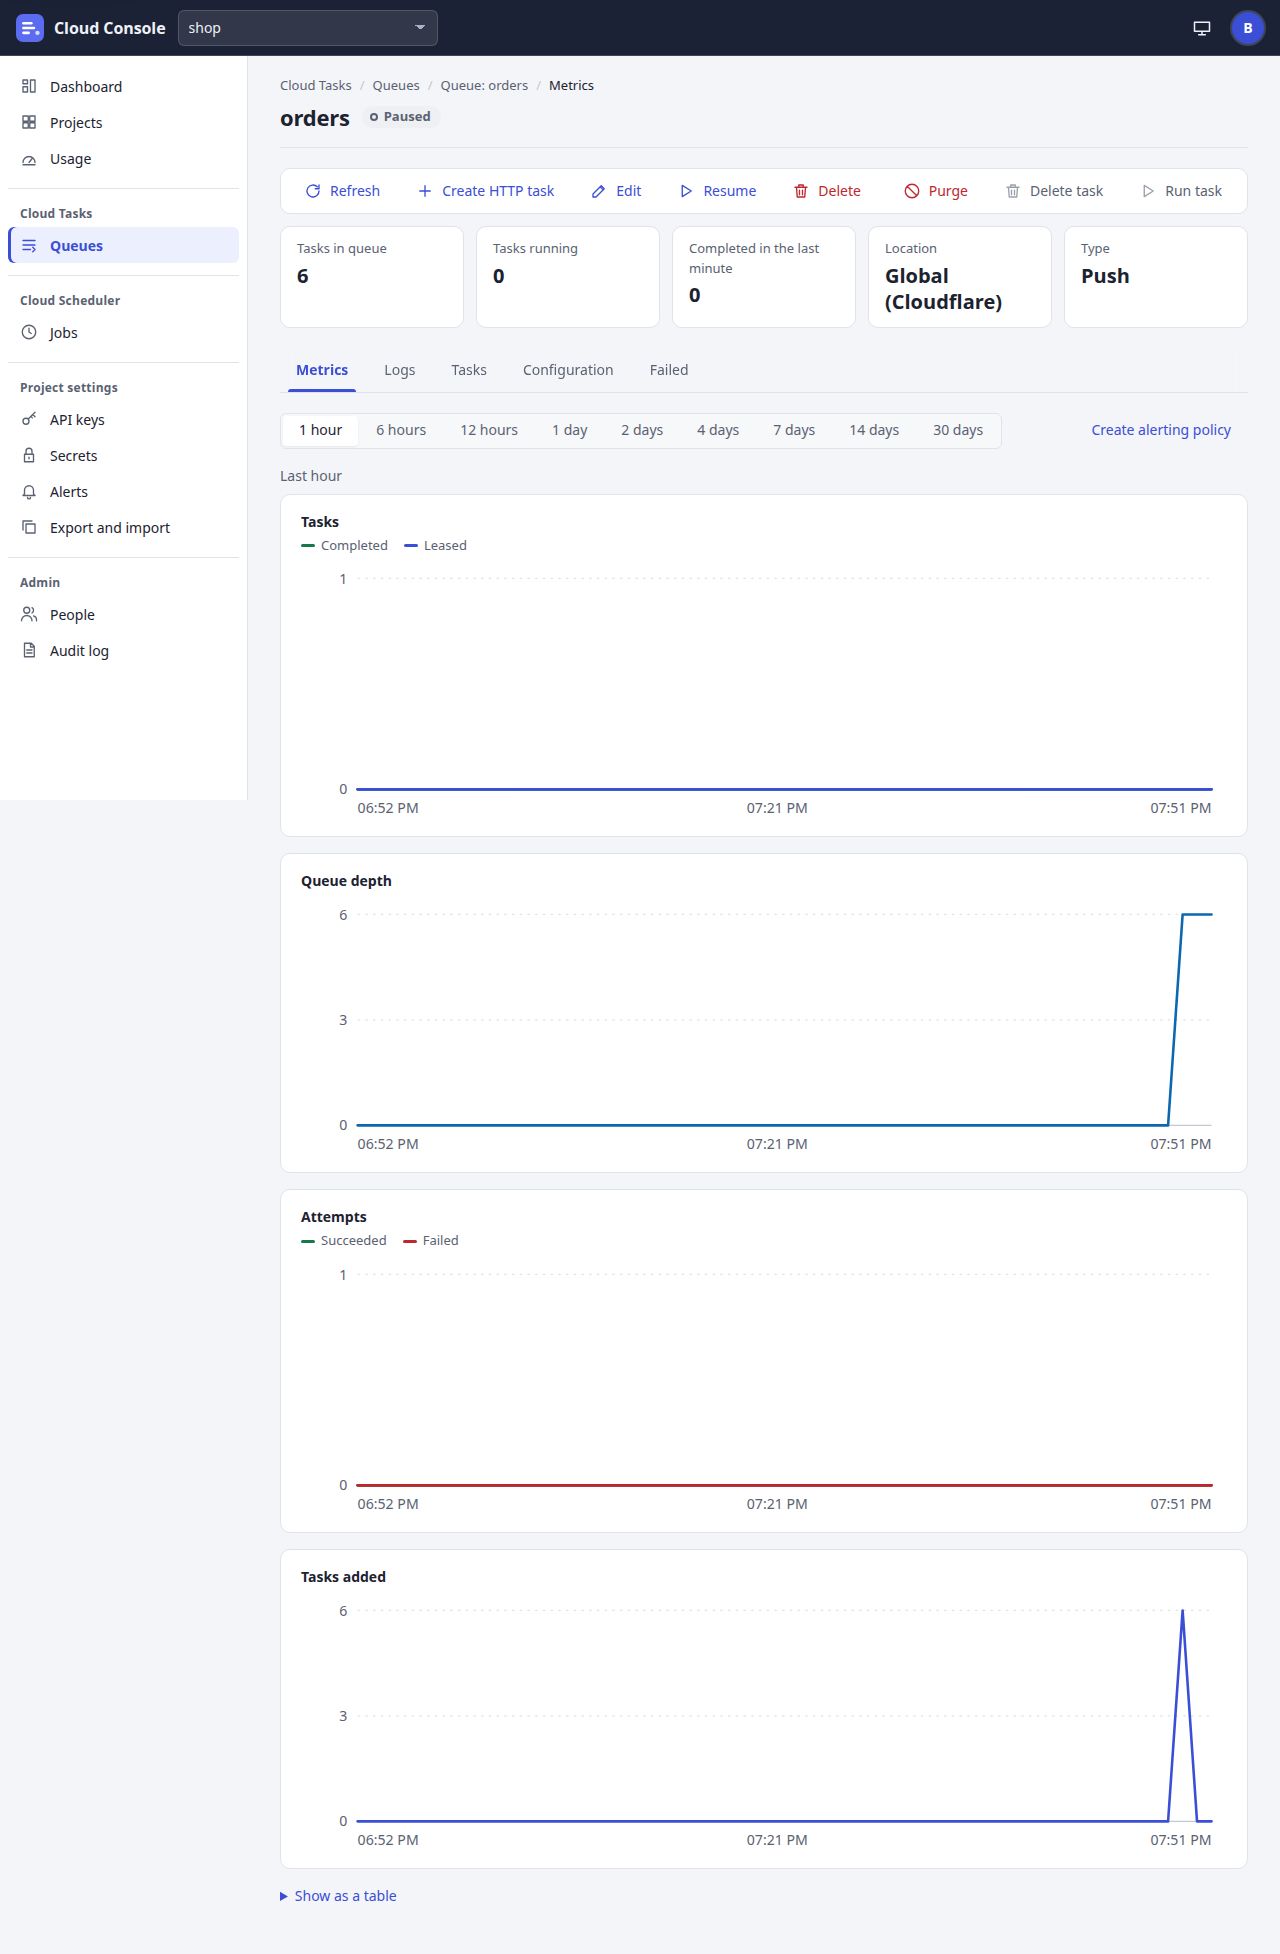Image resolution: width=1280 pixels, height=1954 pixels.
Task: Click Create HTTP task button
Action: [486, 191]
